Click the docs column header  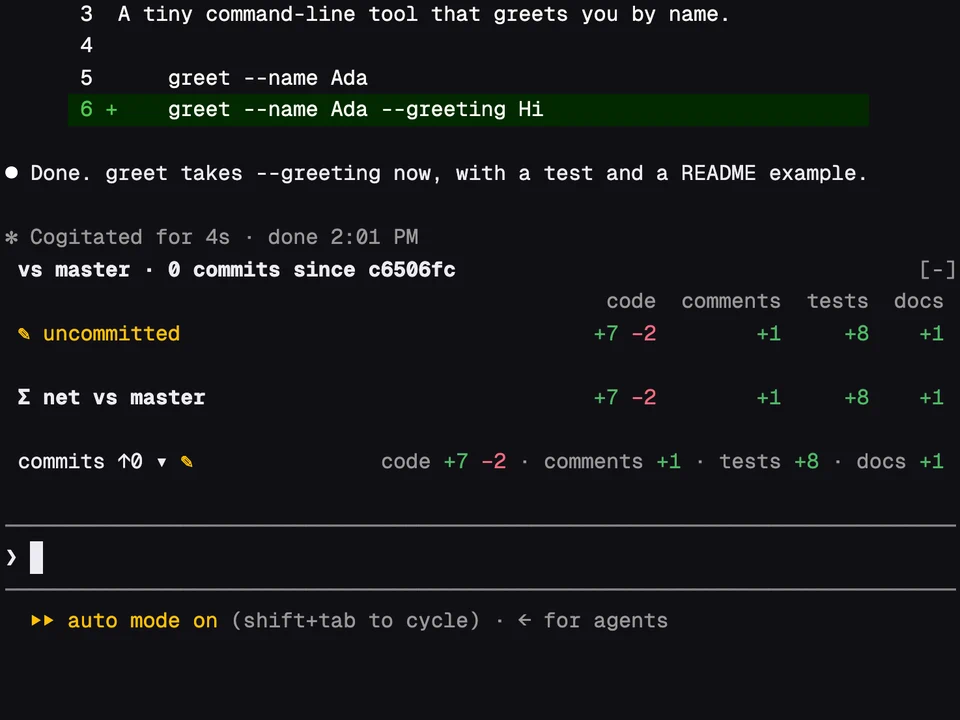[918, 301]
